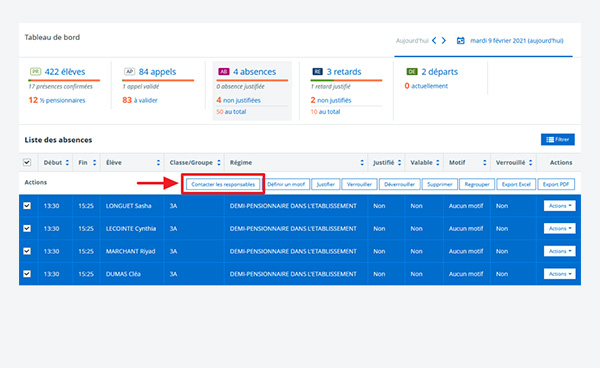
Task: Uncheck the LONGUET Sasha row checkbox
Action: (x=27, y=206)
